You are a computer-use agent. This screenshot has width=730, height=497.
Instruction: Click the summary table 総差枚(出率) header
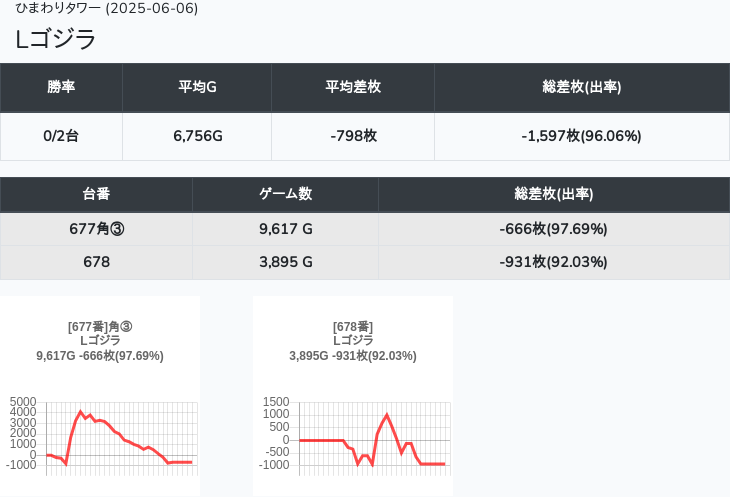coord(582,87)
